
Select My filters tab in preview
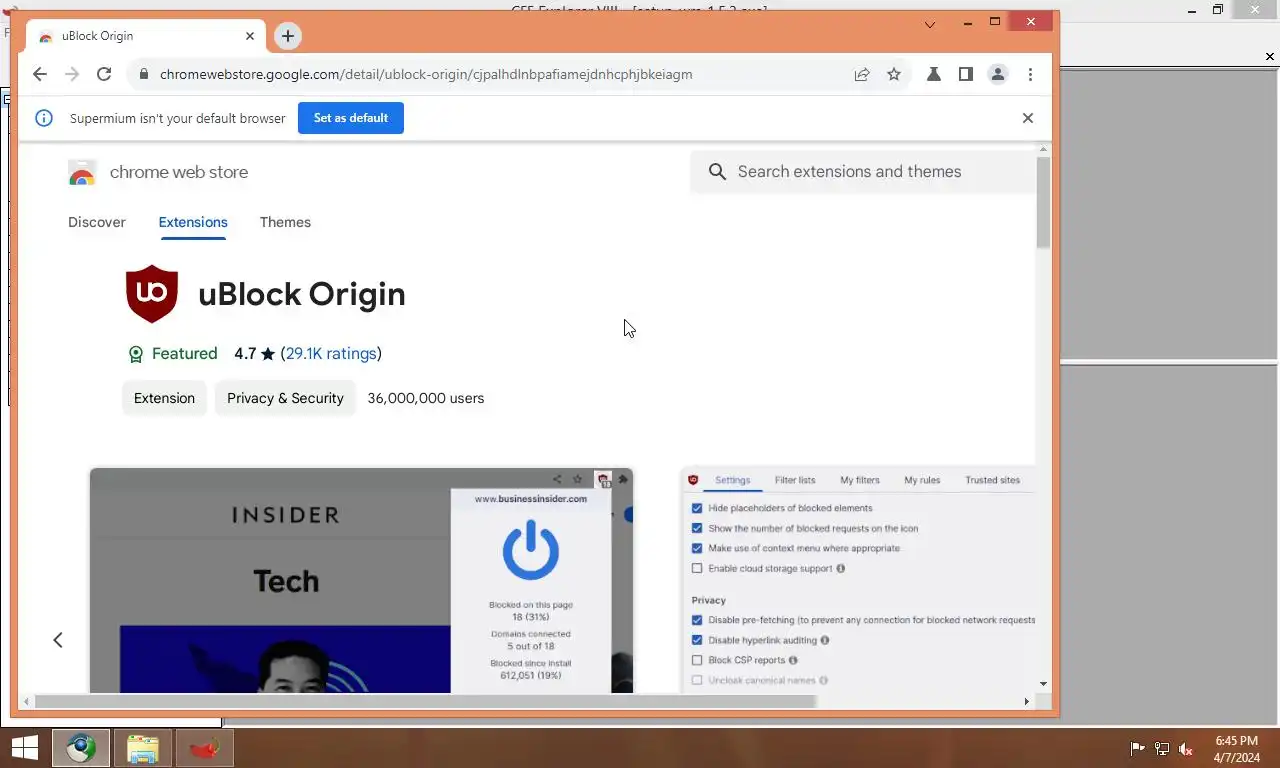coord(860,480)
